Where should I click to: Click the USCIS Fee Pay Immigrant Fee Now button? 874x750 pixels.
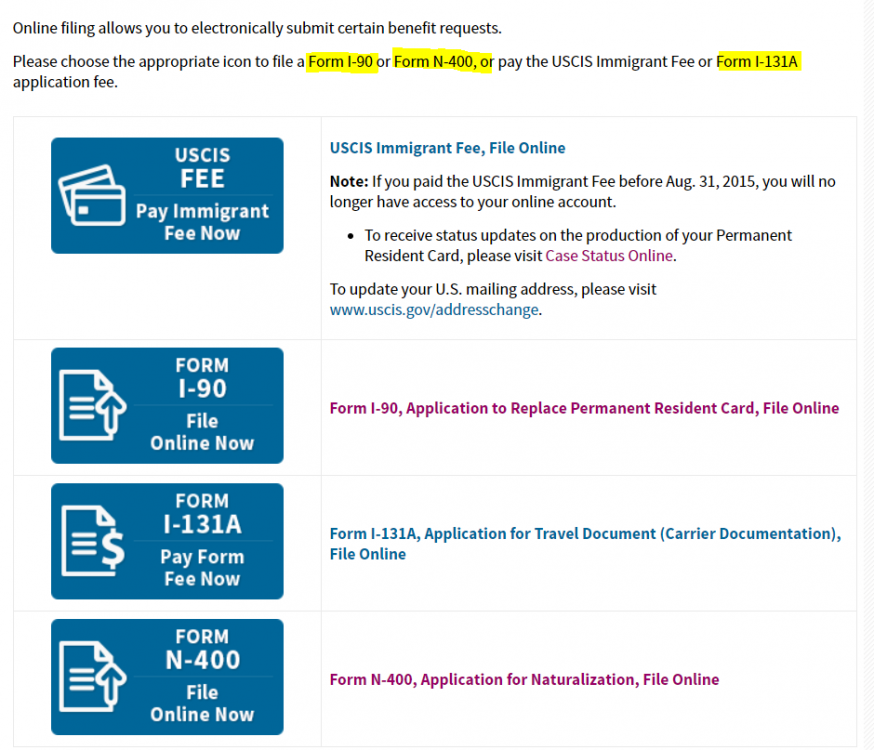pos(167,196)
